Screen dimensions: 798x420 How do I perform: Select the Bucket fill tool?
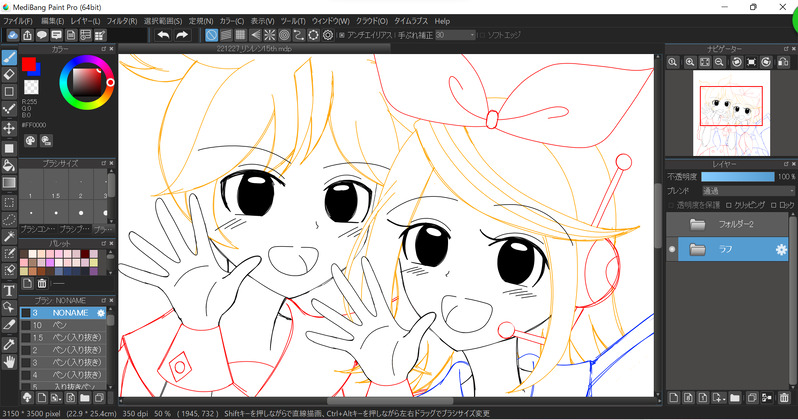tap(9, 165)
